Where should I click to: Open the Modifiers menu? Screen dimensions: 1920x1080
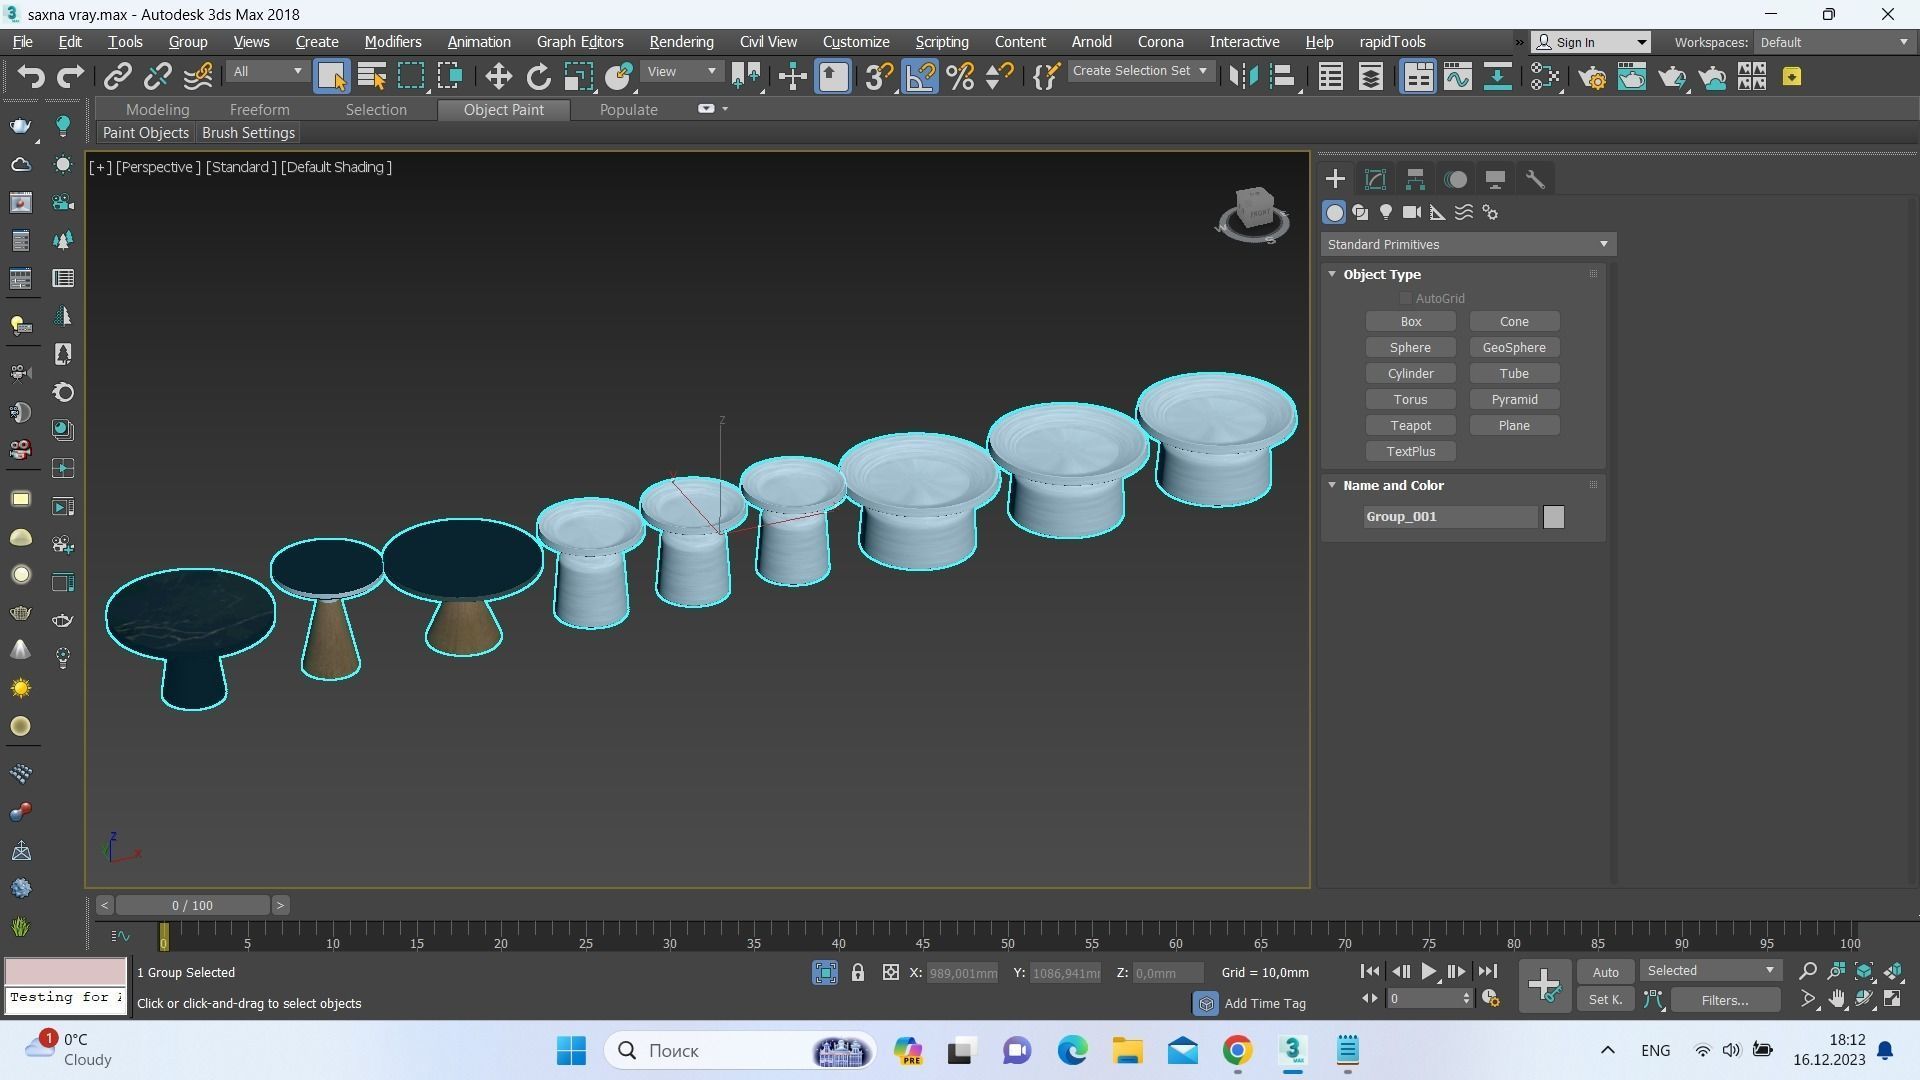(x=392, y=42)
